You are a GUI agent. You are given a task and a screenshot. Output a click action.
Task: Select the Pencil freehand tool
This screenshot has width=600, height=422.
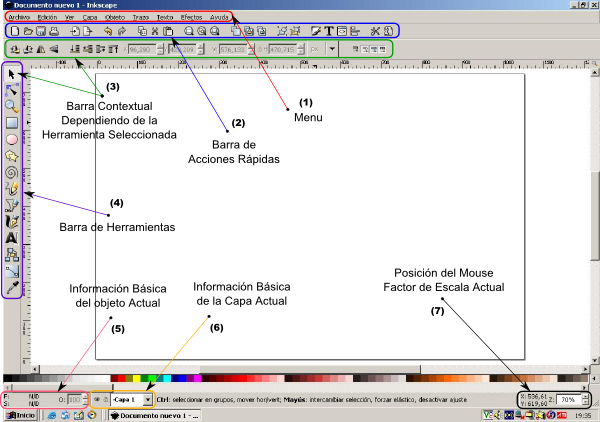click(11, 189)
